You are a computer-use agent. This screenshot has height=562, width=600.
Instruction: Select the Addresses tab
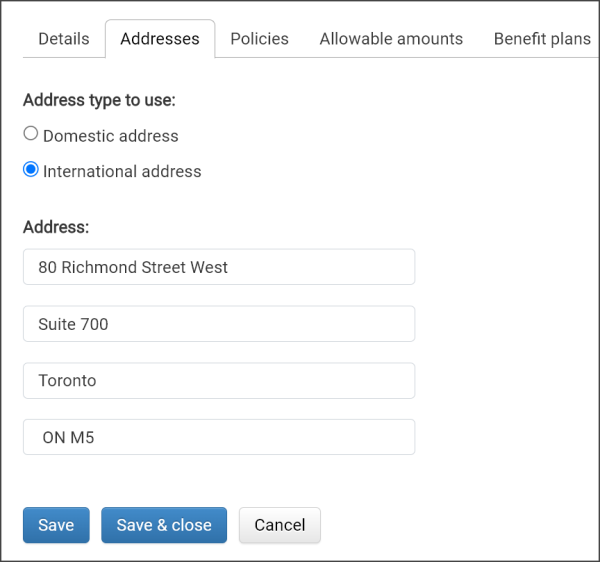pos(159,39)
